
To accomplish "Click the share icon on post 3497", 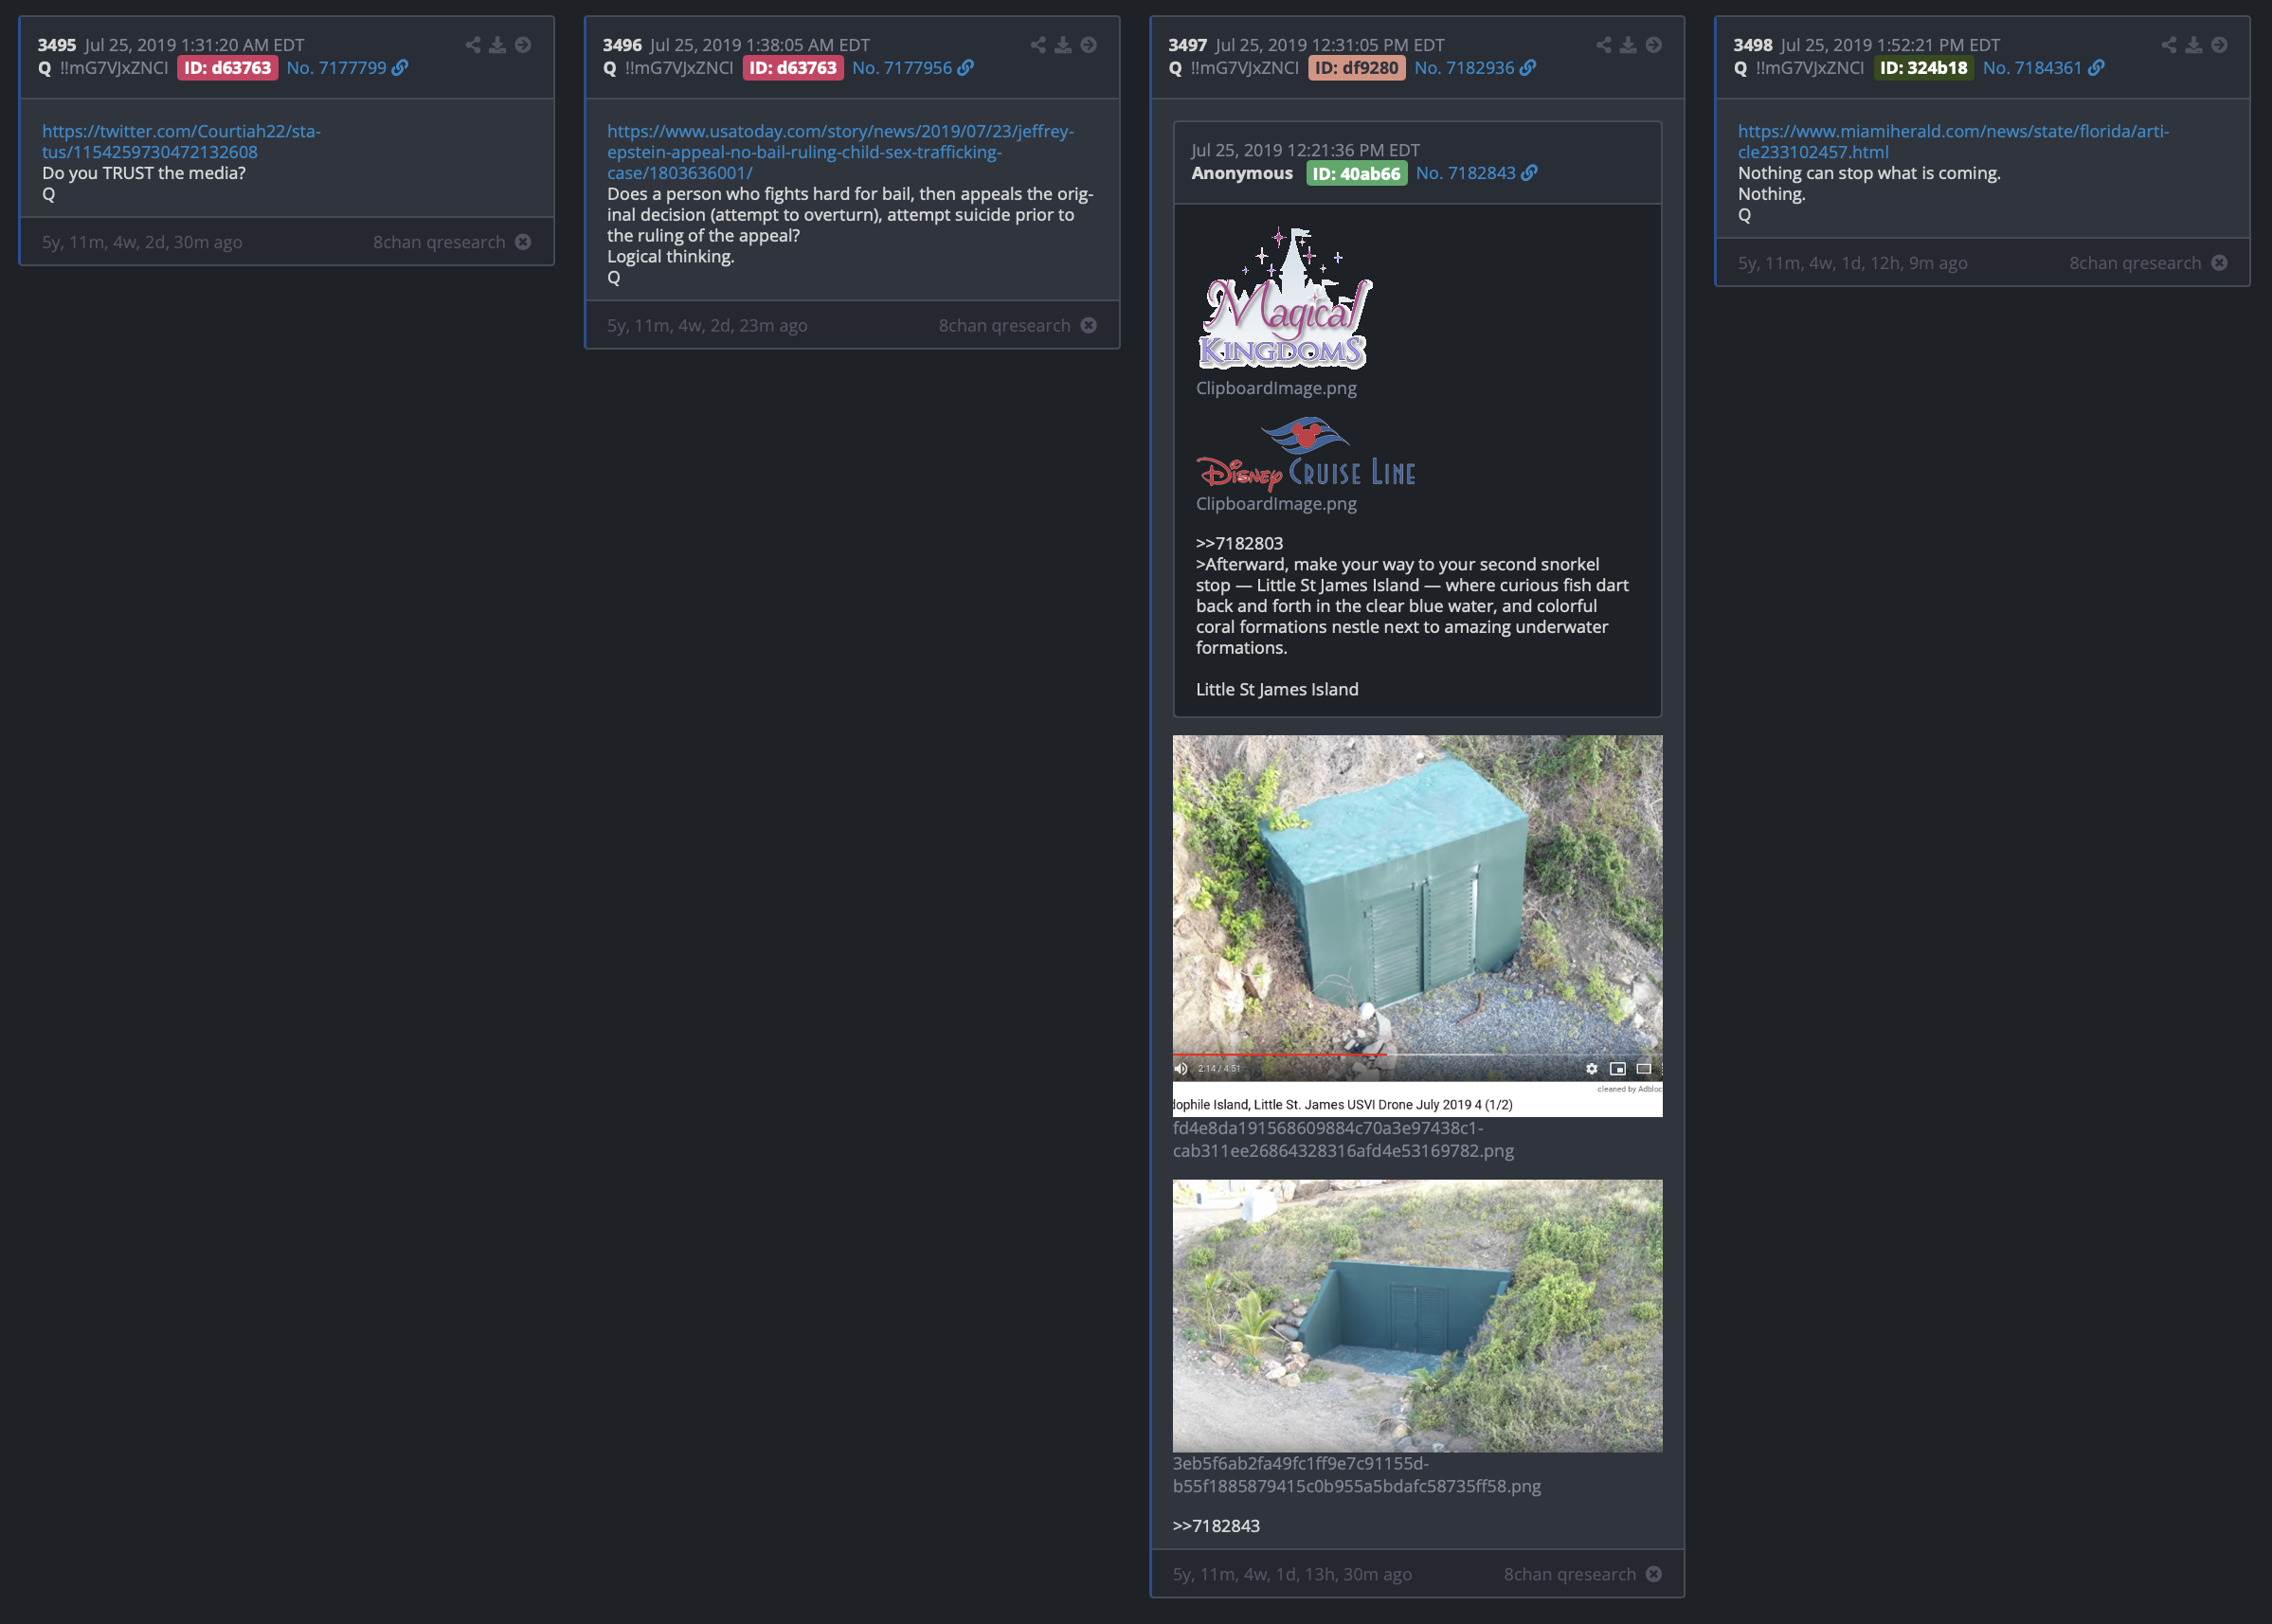I will [1604, 45].
